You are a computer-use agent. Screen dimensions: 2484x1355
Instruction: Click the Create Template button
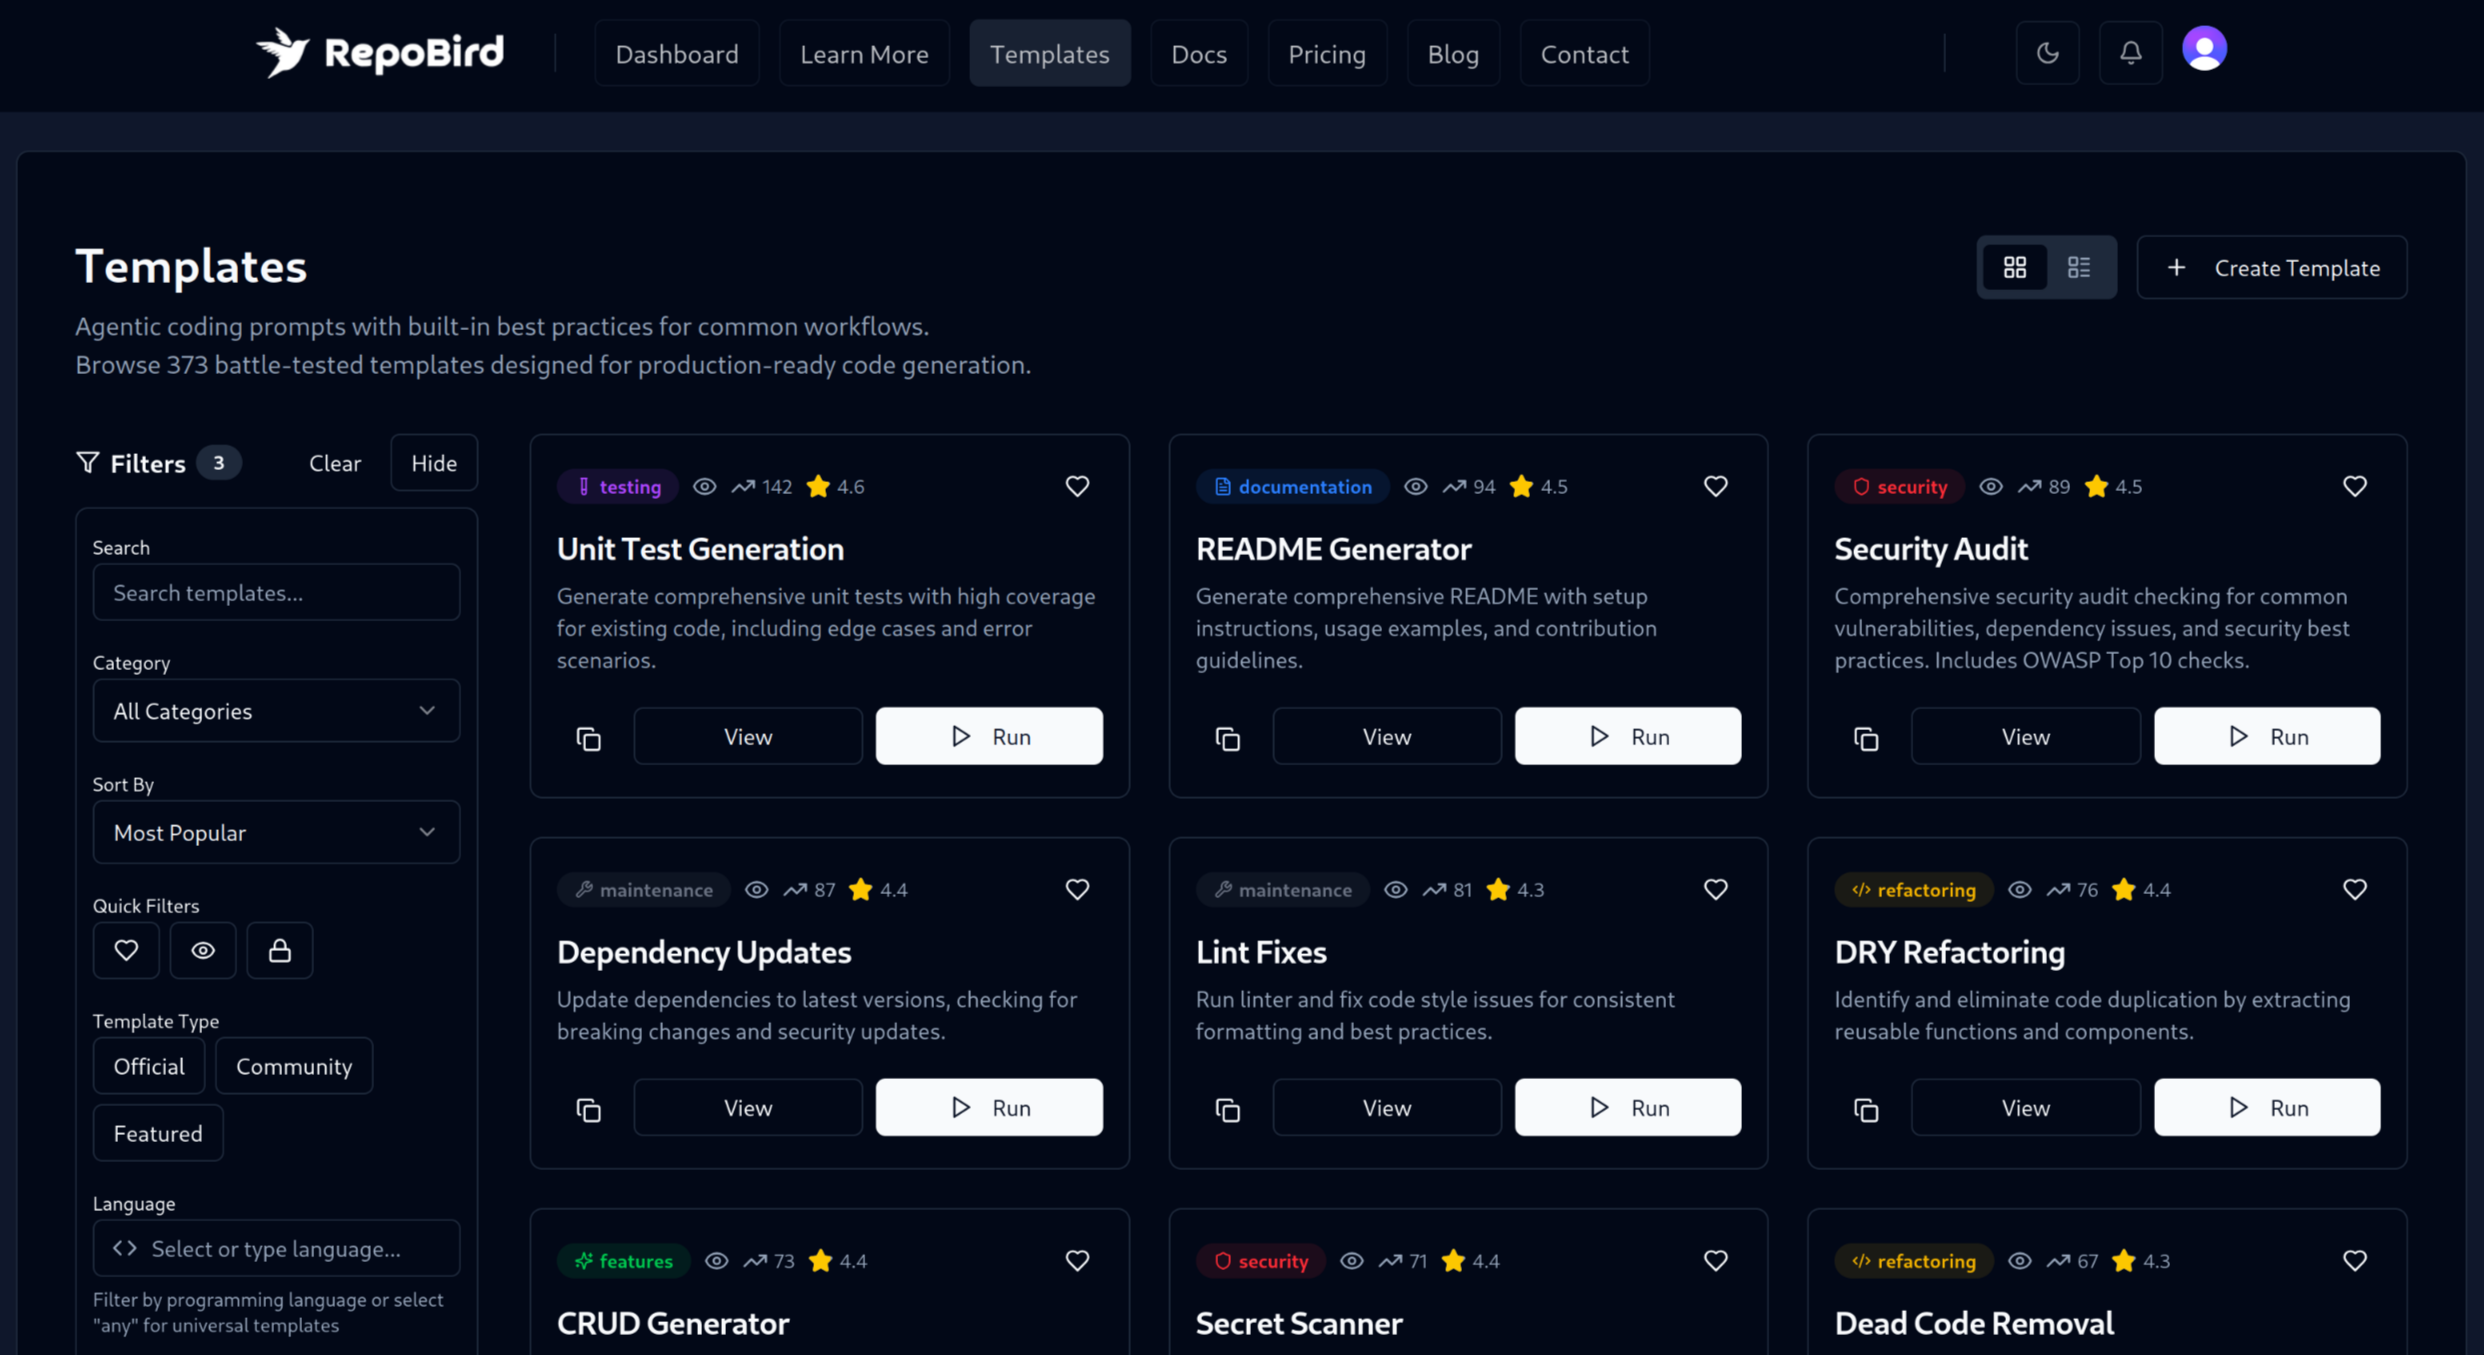2272,267
